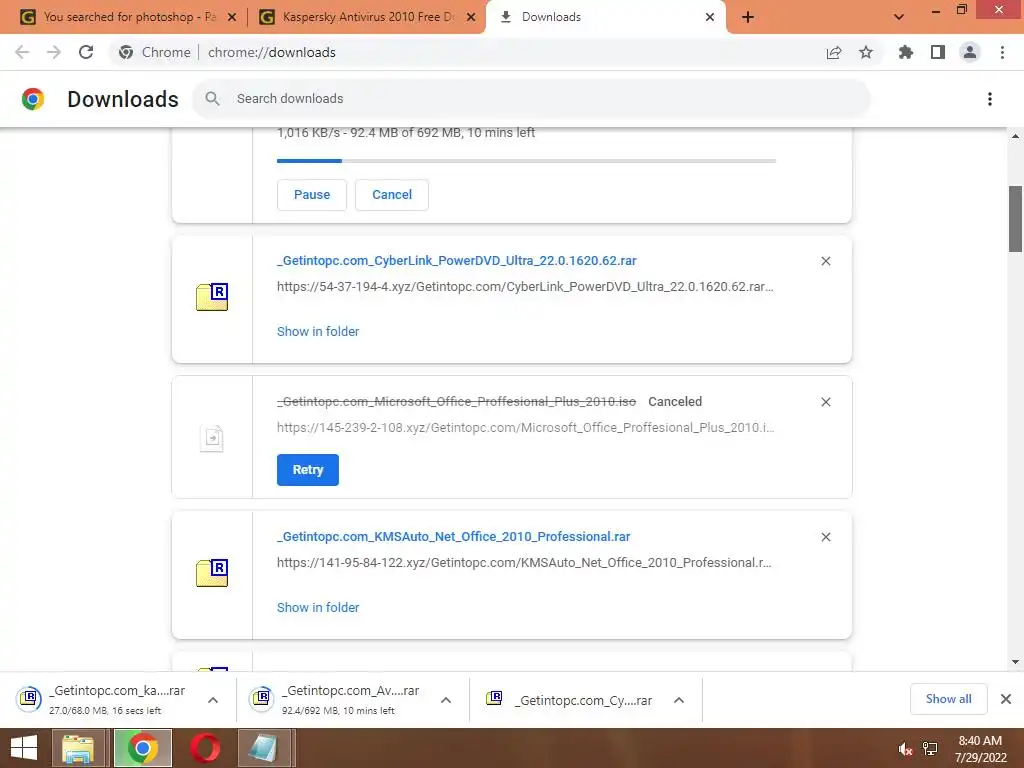Click the network tray icon
Viewport: 1024px width, 768px height.
(x=930, y=749)
